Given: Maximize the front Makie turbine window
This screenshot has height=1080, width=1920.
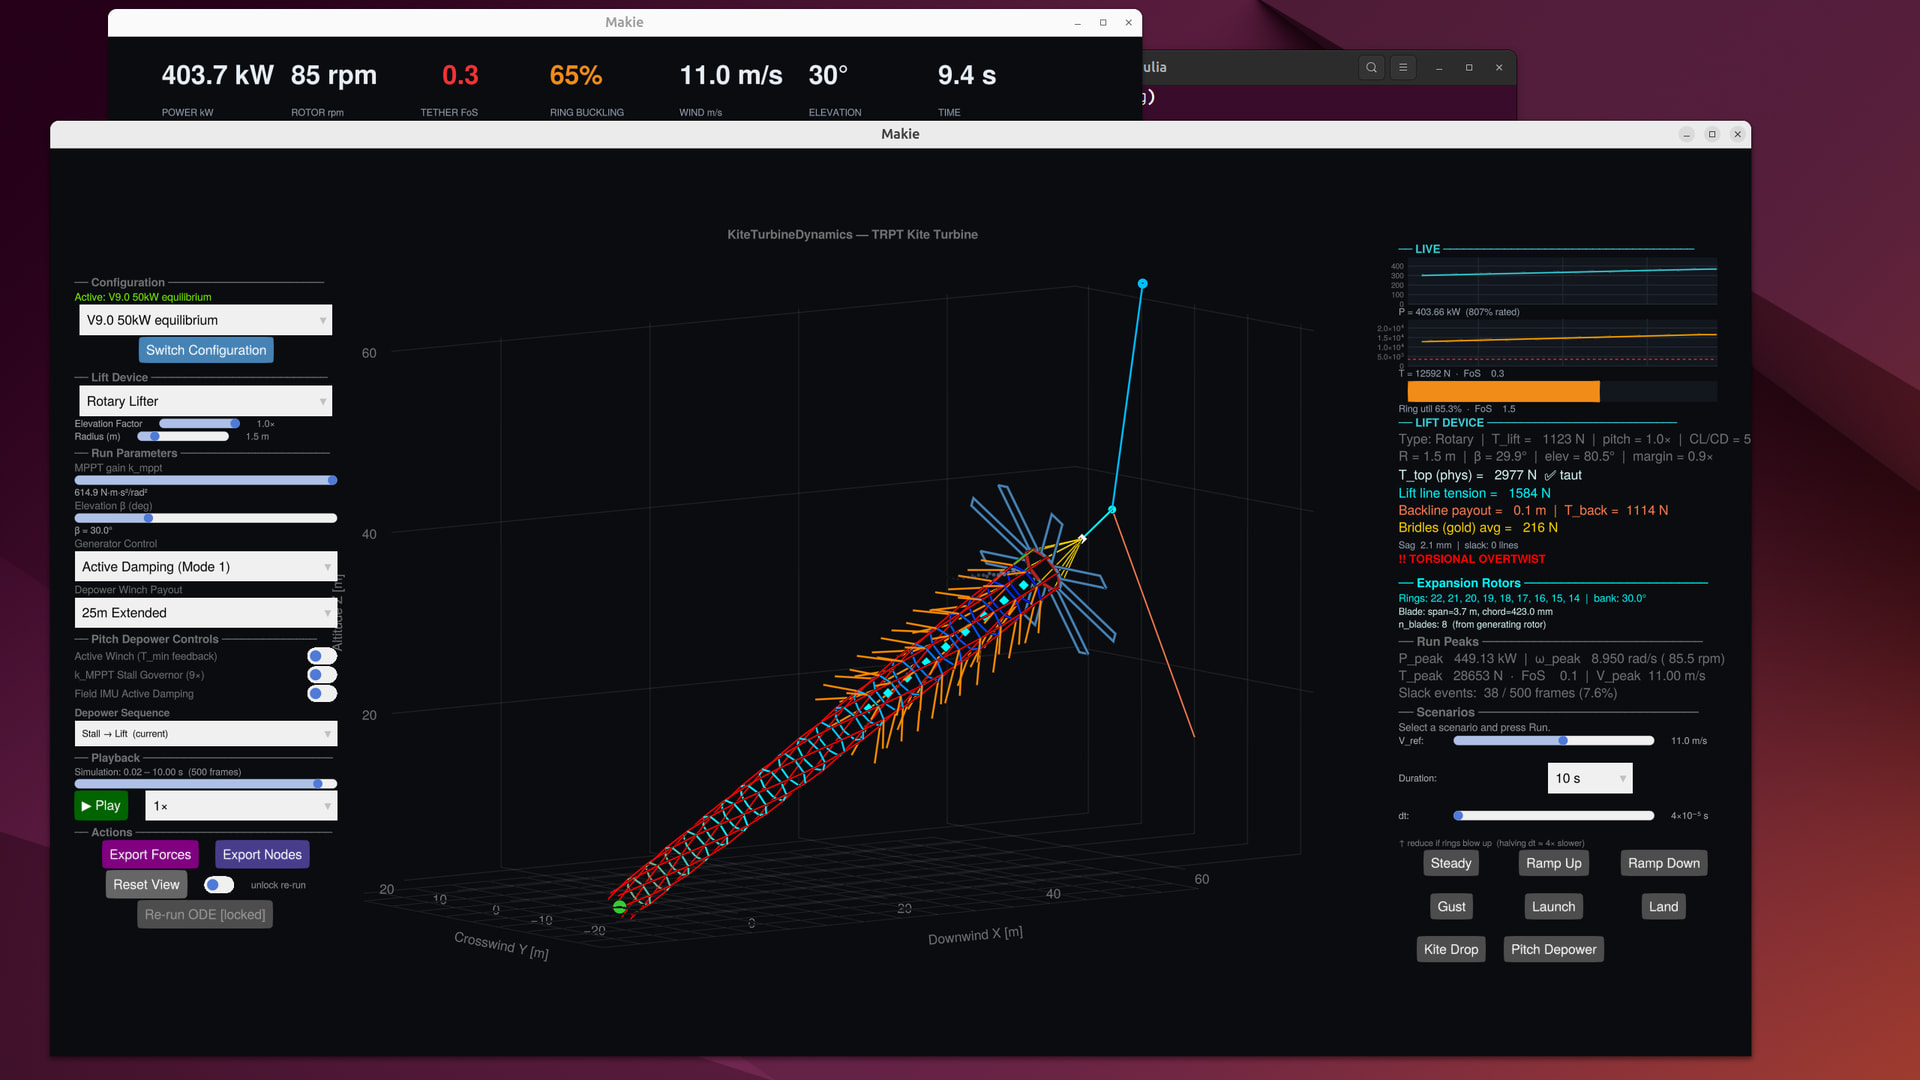Looking at the screenshot, I should pyautogui.click(x=1712, y=134).
